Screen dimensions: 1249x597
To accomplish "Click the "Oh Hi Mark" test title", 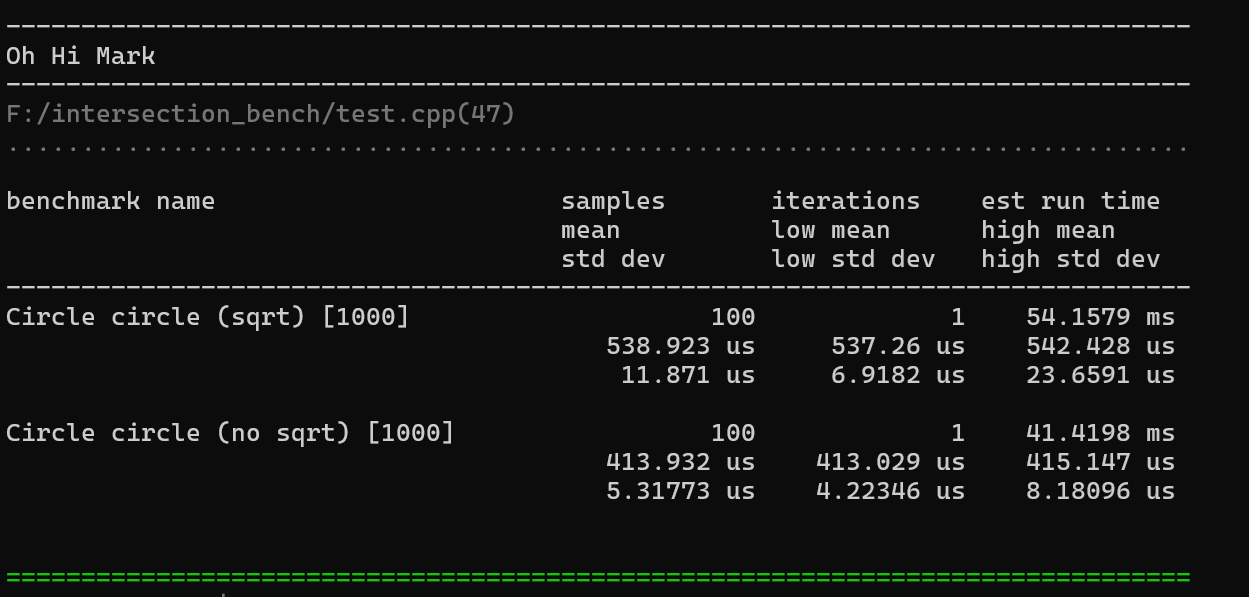I will 81,56.
